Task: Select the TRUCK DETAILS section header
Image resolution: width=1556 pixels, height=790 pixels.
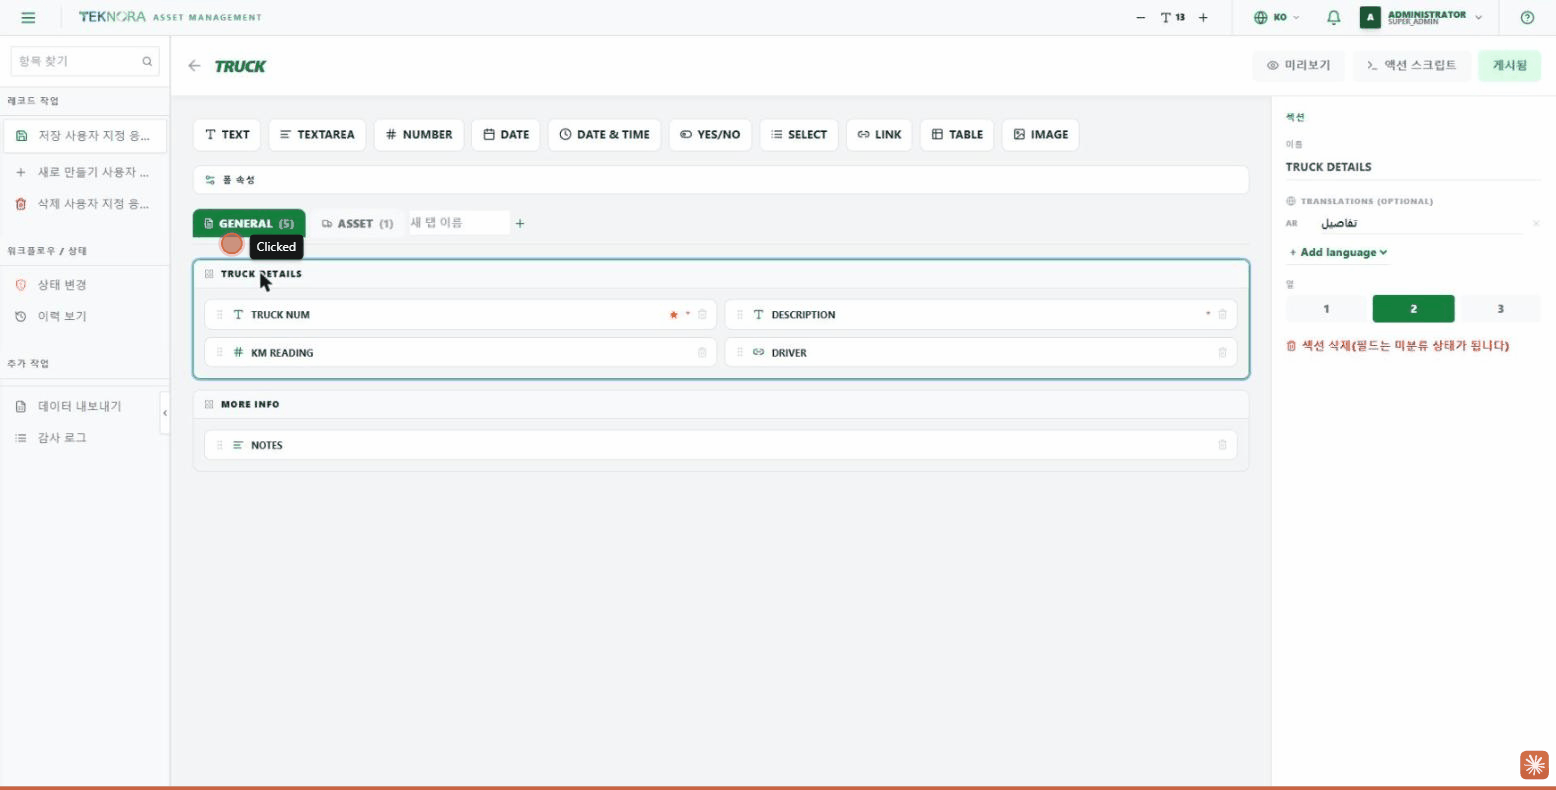Action: click(x=721, y=274)
